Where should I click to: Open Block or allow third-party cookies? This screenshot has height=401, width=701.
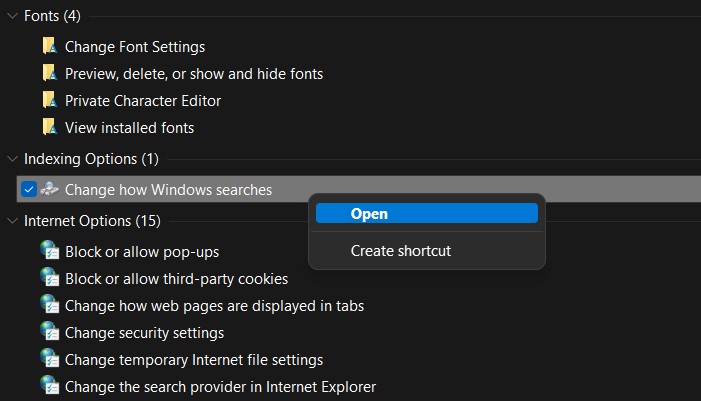tap(176, 278)
